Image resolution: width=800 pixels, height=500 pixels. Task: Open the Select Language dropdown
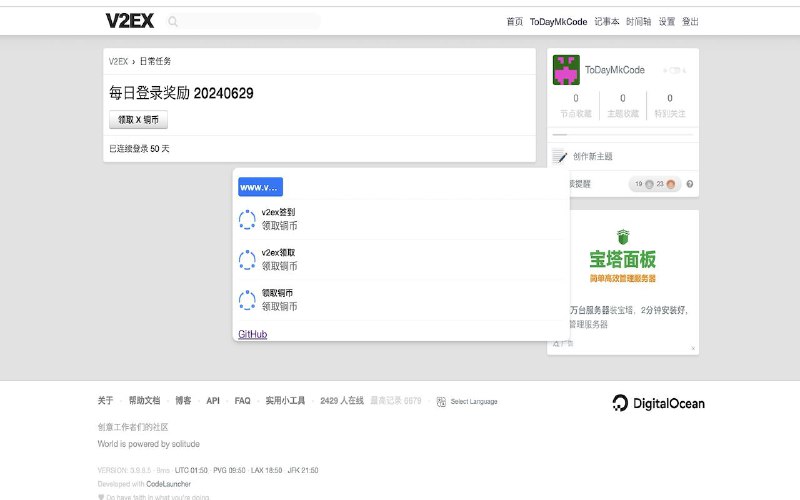[474, 402]
